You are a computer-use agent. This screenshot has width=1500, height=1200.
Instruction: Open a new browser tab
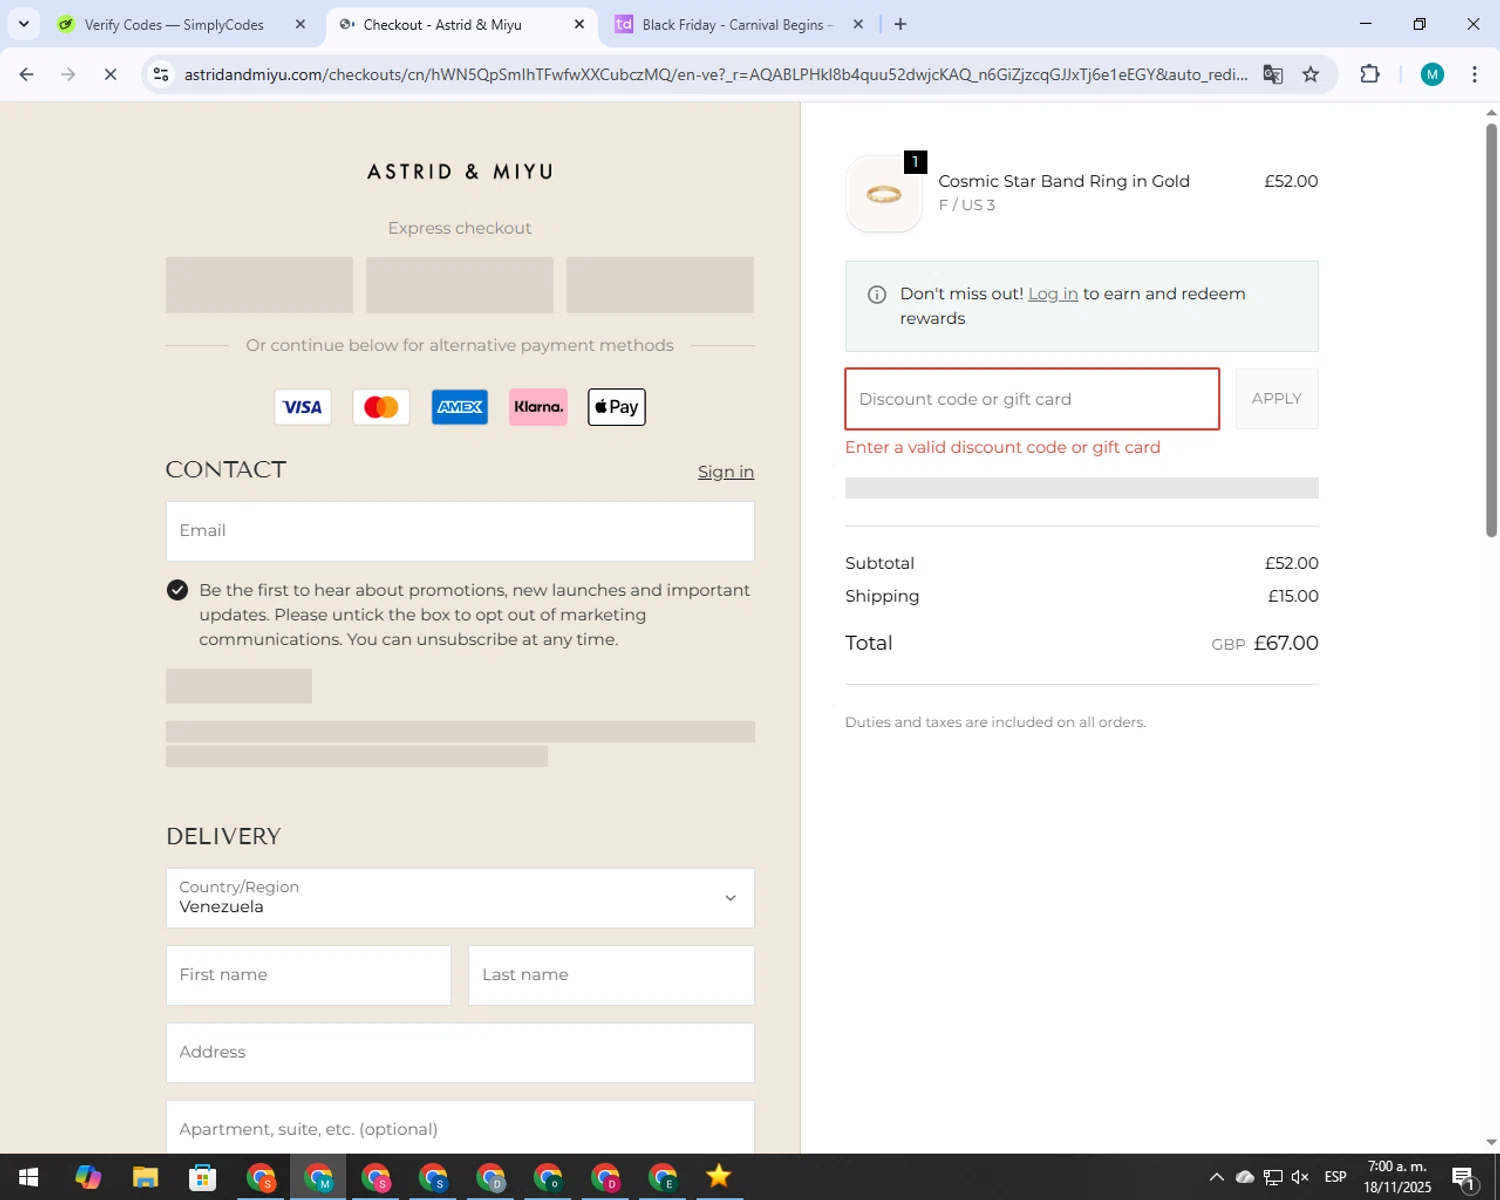point(900,24)
